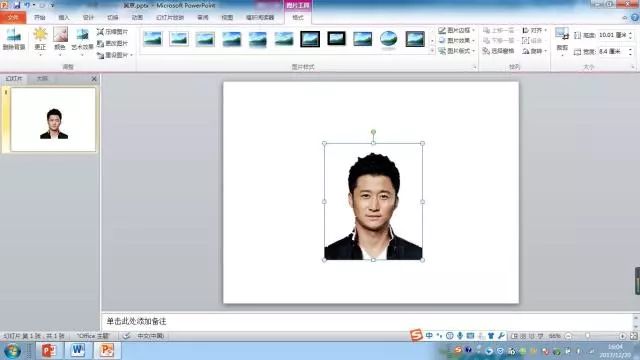Screen dimensions: 640x360
Task: Apply the fourth picture style in gallery
Action: (x=231, y=39)
